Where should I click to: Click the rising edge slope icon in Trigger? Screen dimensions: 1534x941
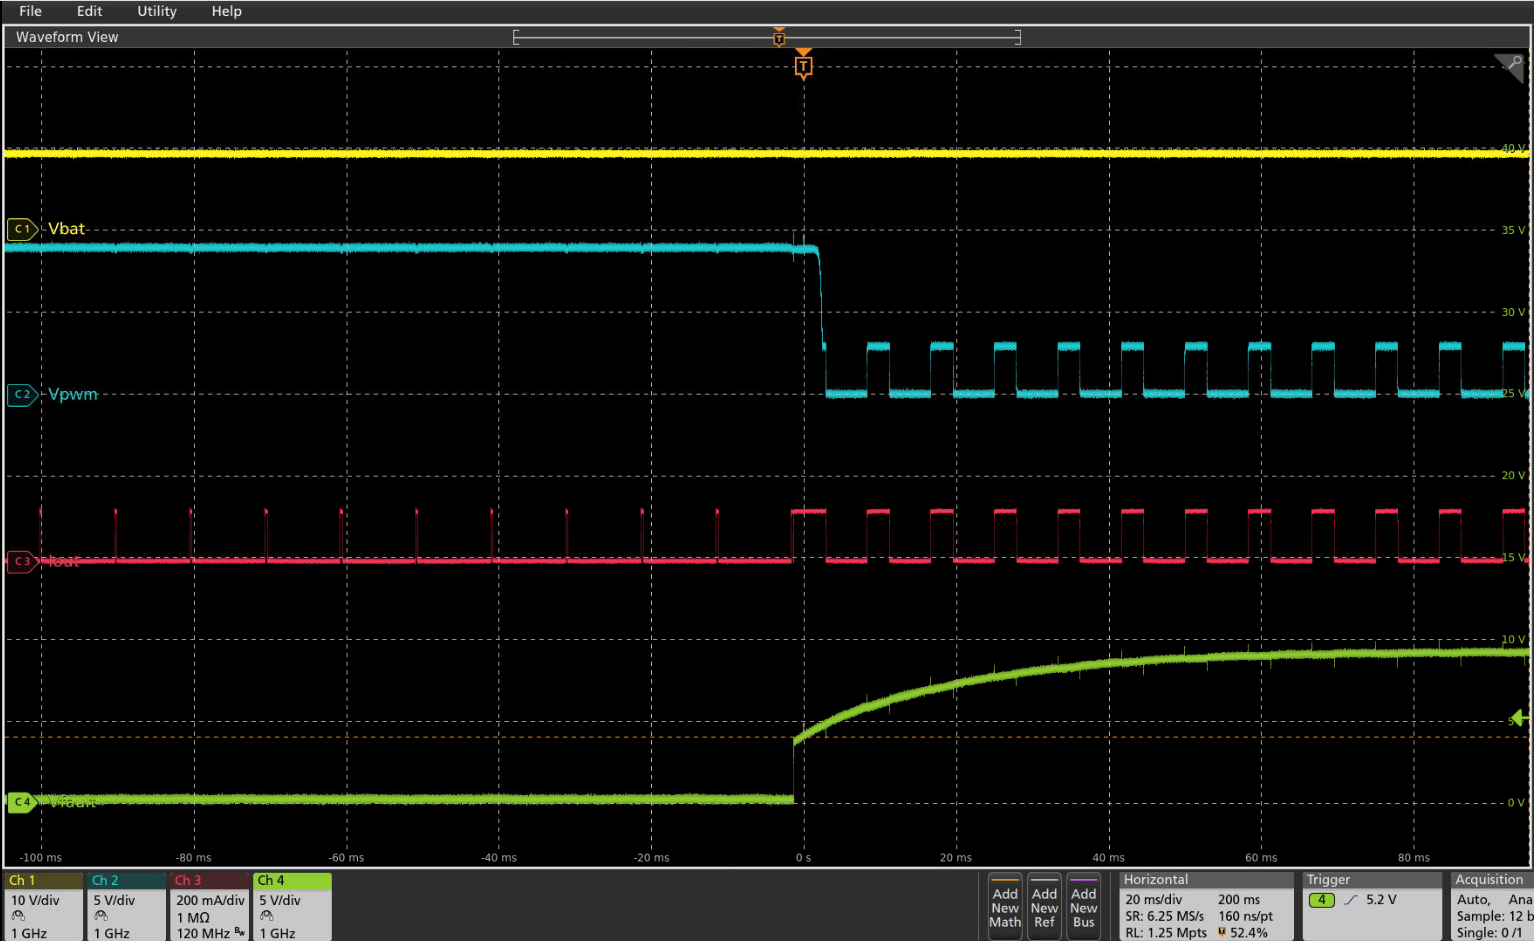coord(1351,900)
